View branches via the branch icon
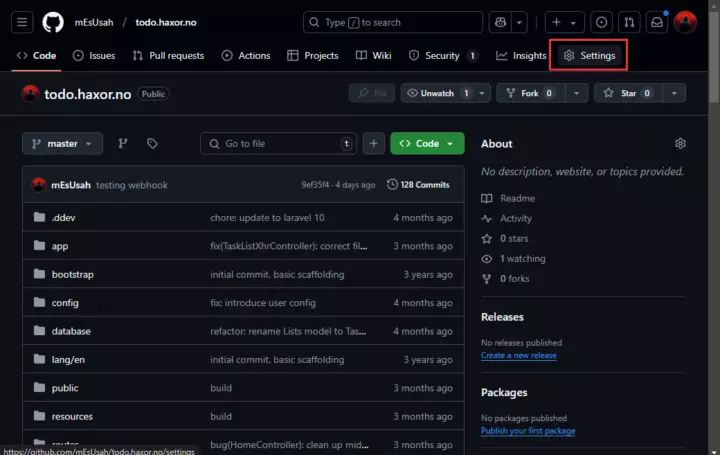This screenshot has width=720, height=455. pyautogui.click(x=123, y=144)
